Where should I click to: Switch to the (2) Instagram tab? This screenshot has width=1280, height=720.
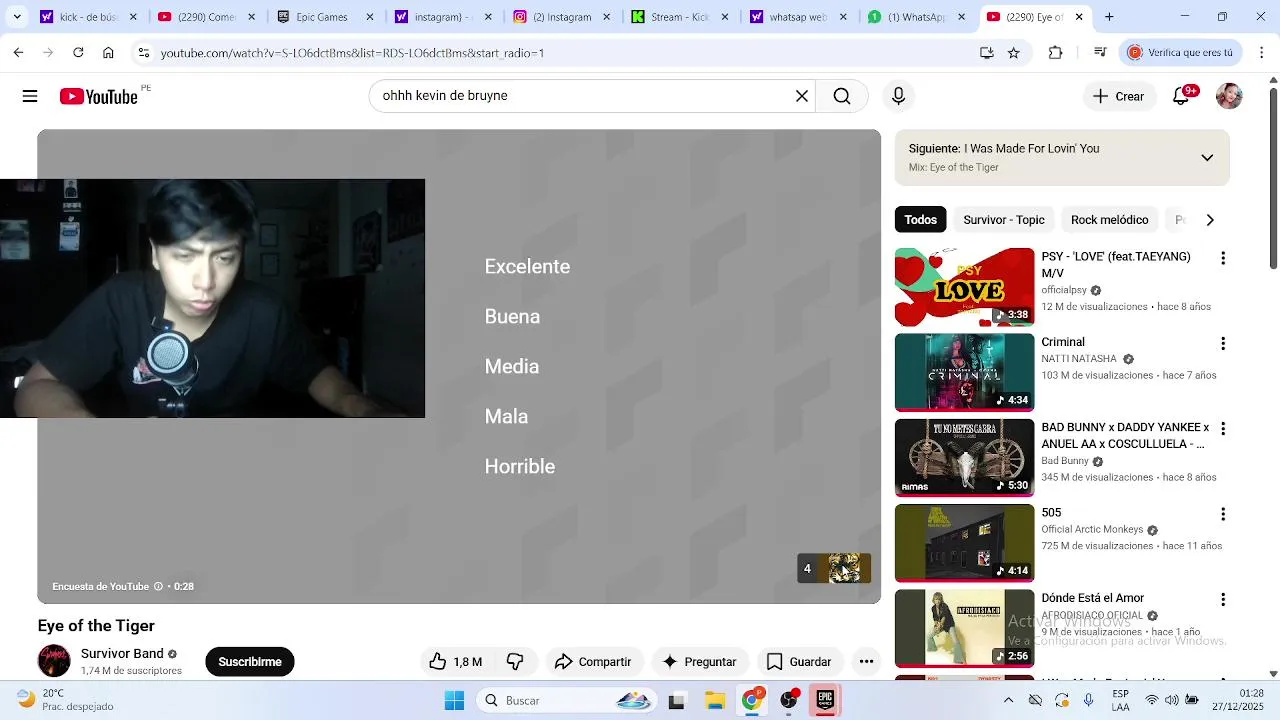(x=562, y=17)
